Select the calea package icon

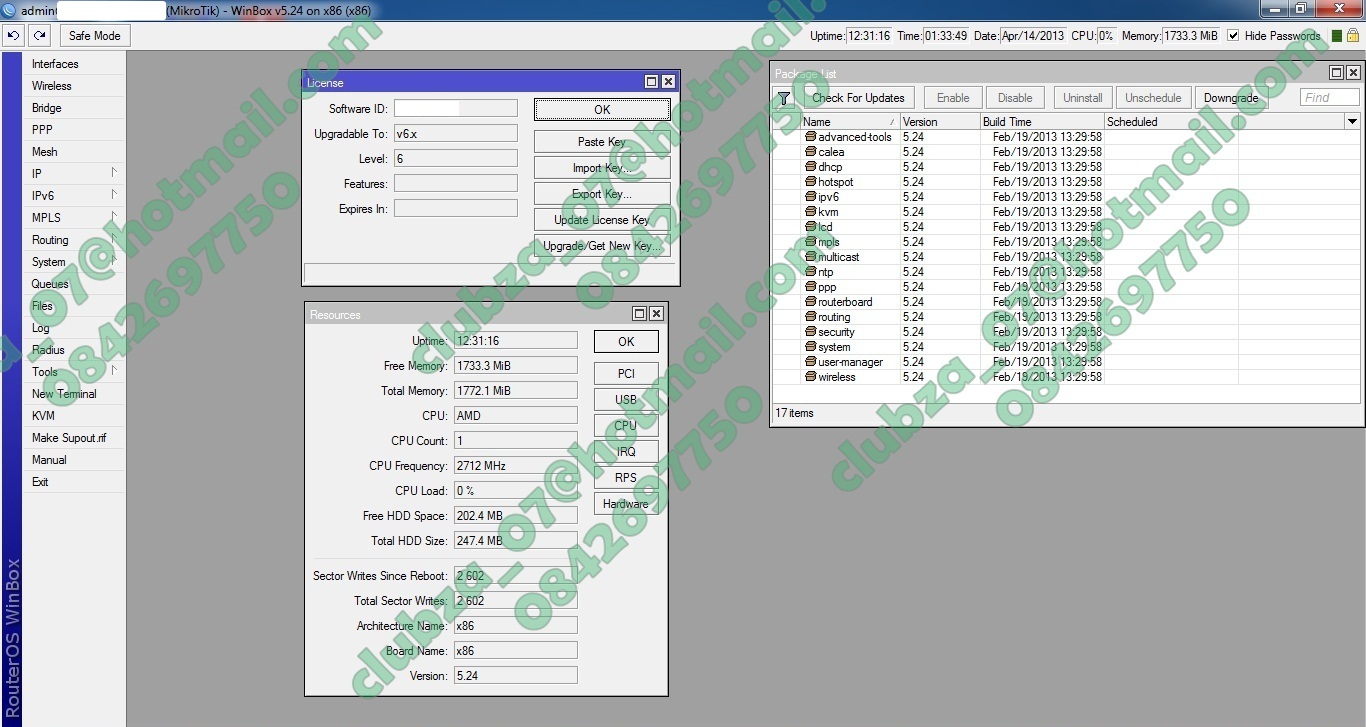click(x=811, y=152)
